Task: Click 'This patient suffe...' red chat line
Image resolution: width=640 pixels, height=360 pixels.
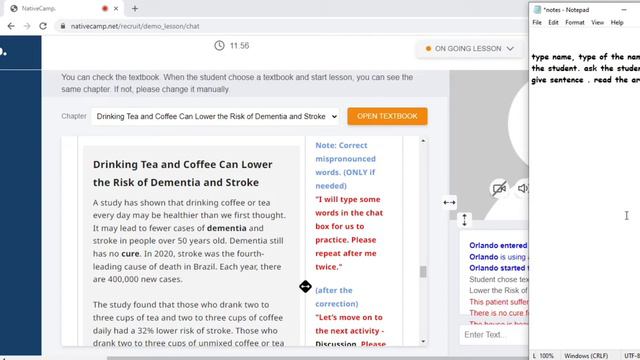Action: [x=498, y=302]
